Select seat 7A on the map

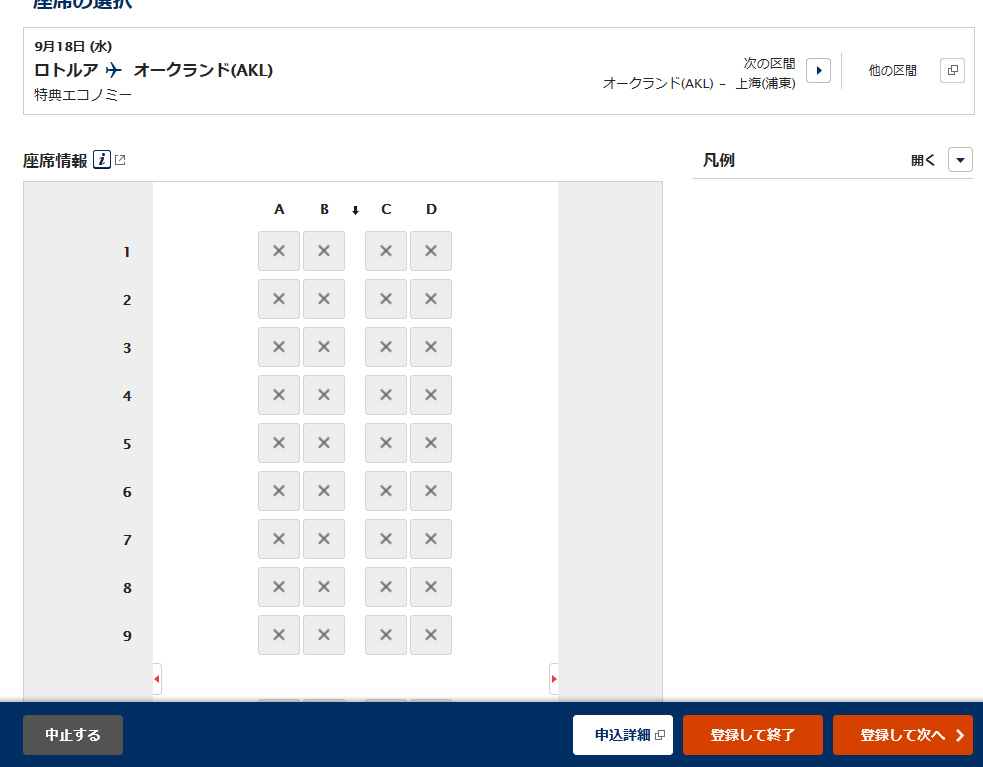(x=278, y=539)
